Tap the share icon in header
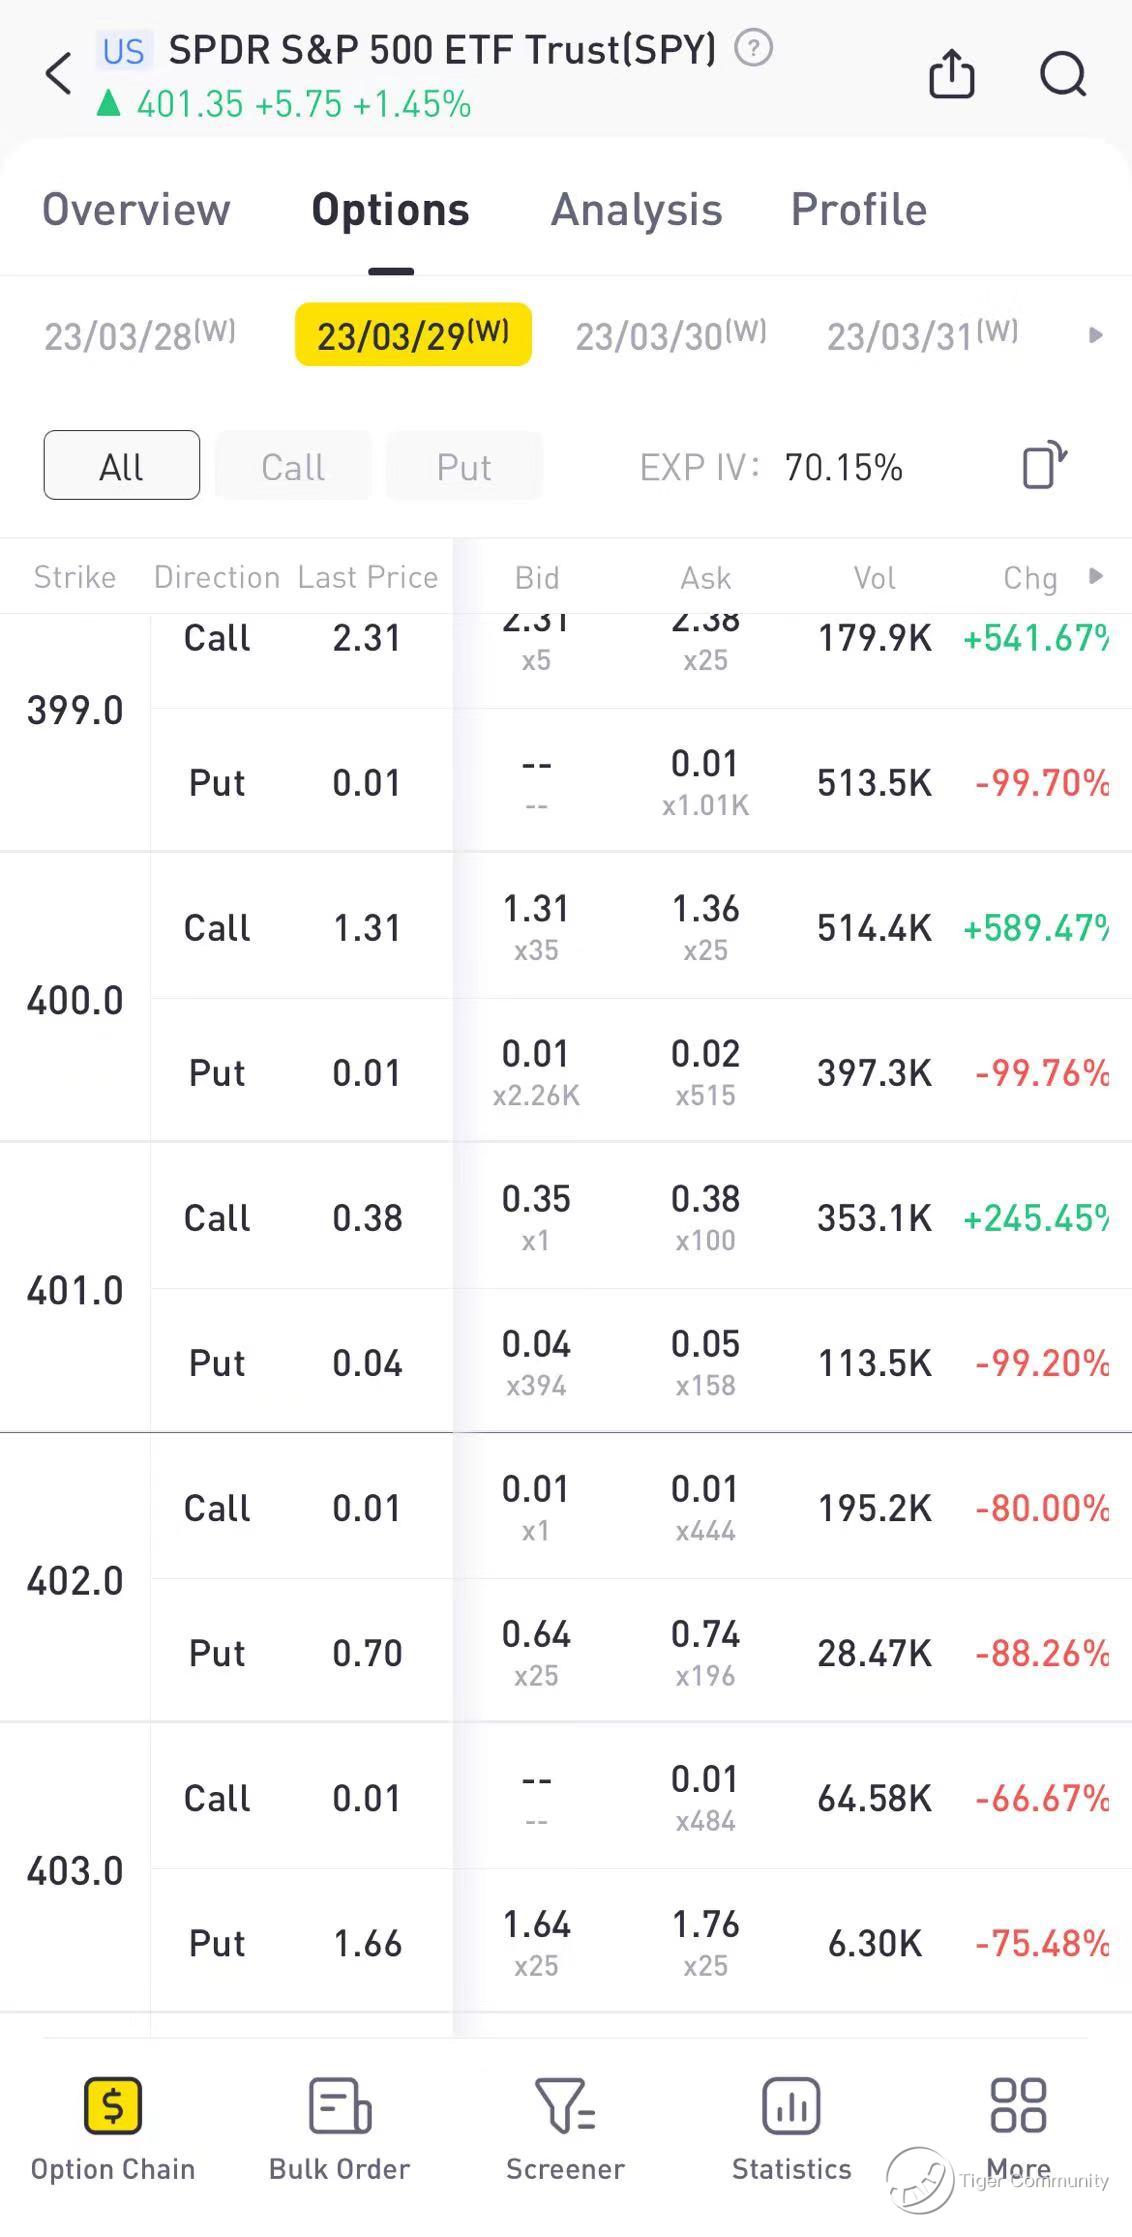 [951, 74]
